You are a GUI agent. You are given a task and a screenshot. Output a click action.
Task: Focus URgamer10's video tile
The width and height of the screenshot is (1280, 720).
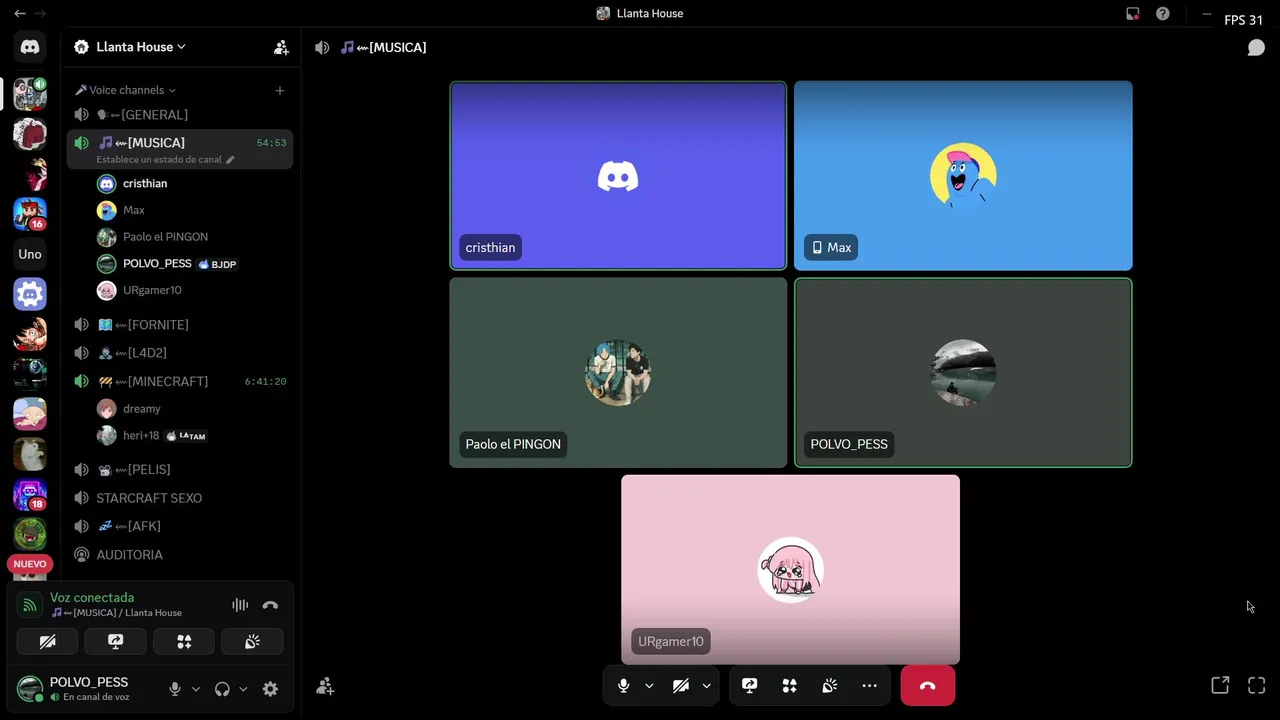point(790,569)
